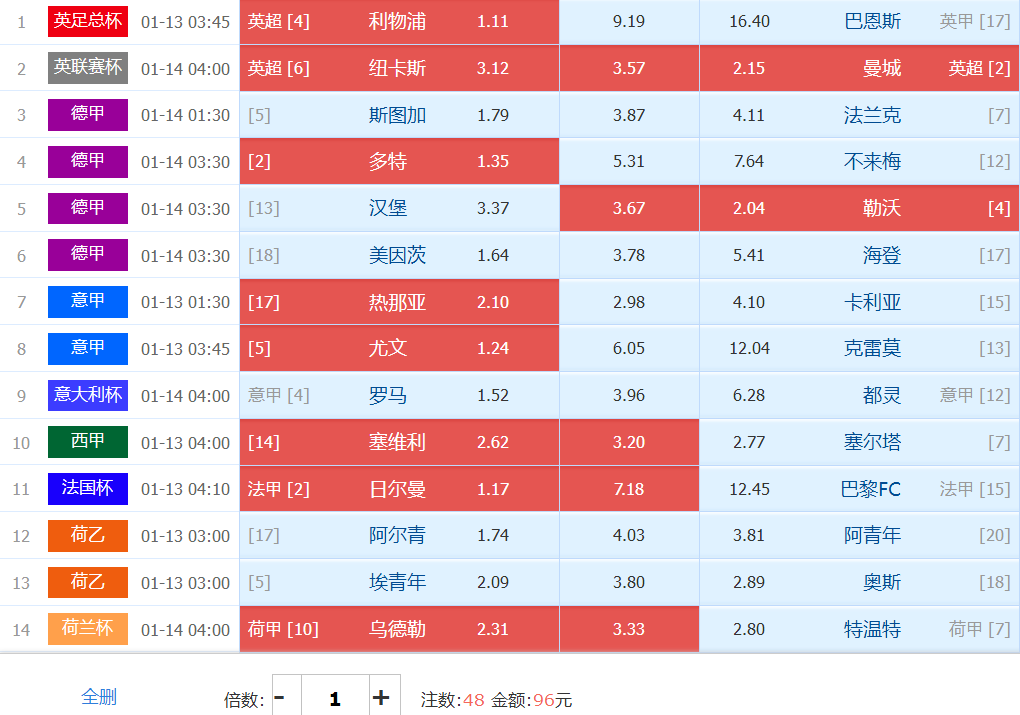
Task: Click the blue 法国杯 league badge
Action: tap(88, 489)
